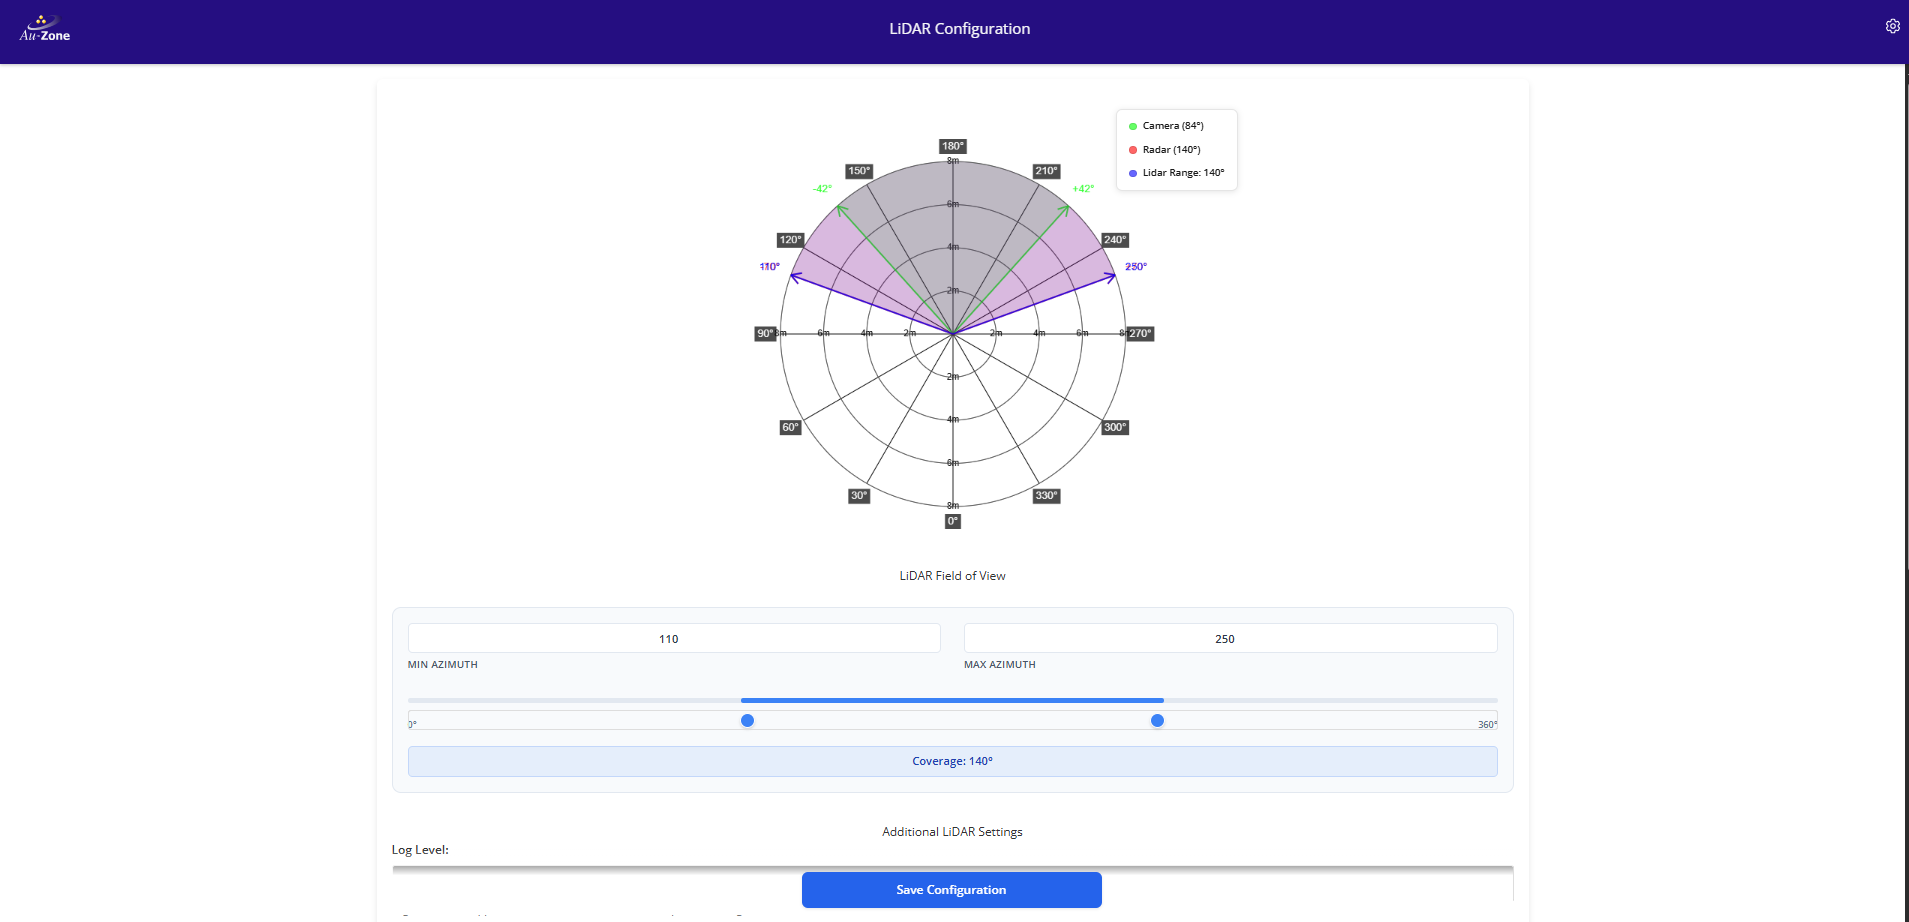
Task: Click the Au-Zone logo
Action: coord(45,29)
